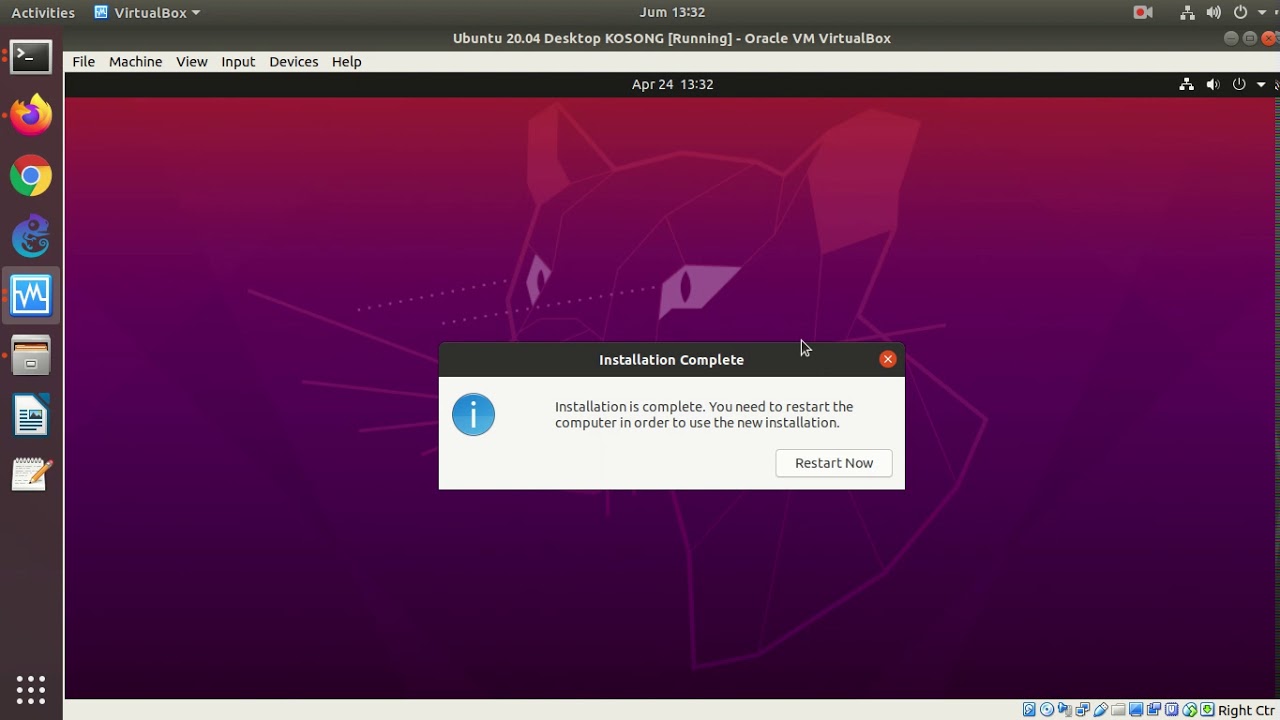Open the Files manager from the dock
Image resolution: width=1280 pixels, height=720 pixels.
point(31,356)
